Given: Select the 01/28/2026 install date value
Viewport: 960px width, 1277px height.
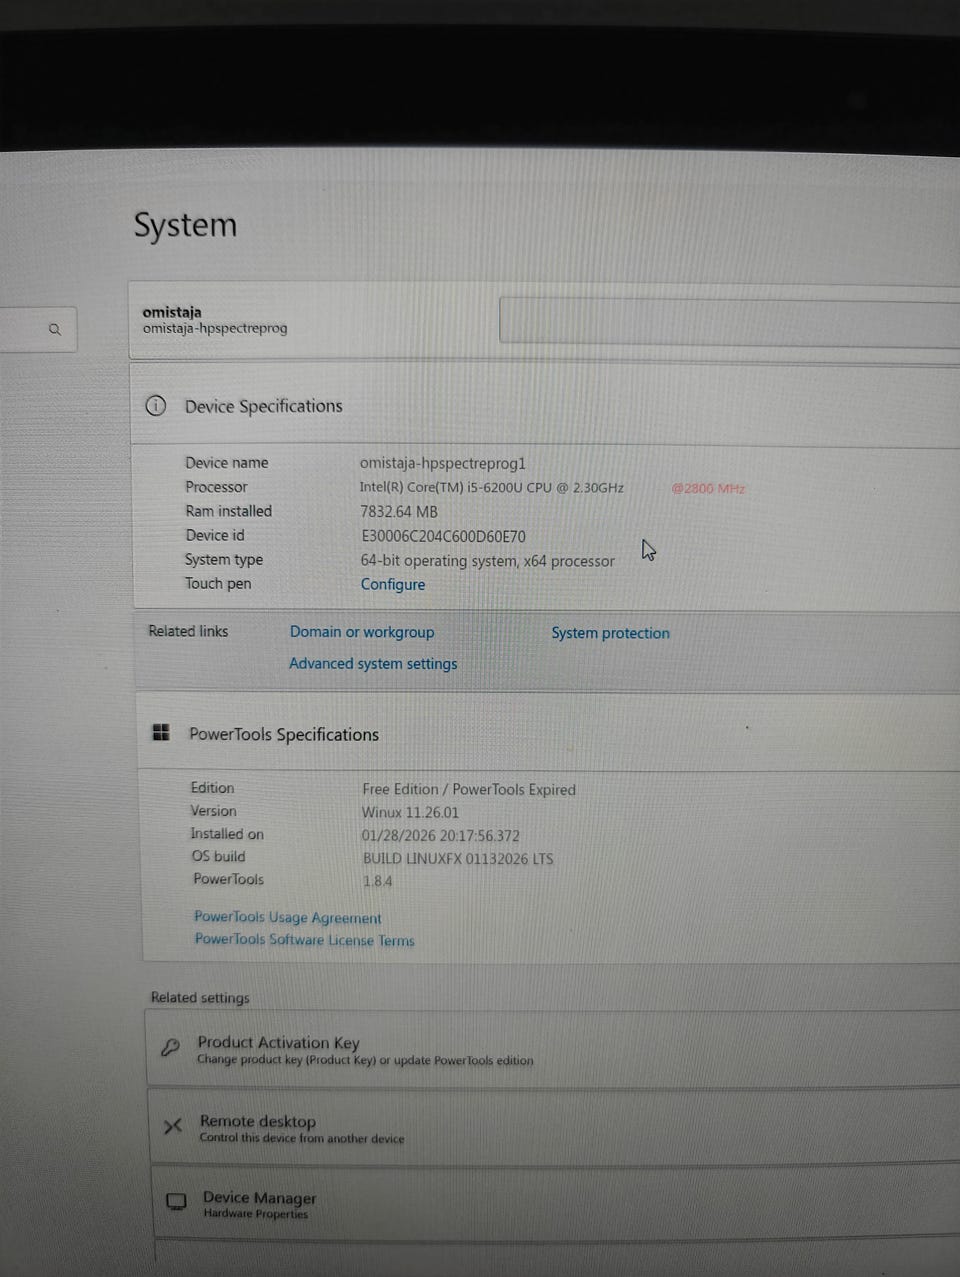Looking at the screenshot, I should click(441, 835).
